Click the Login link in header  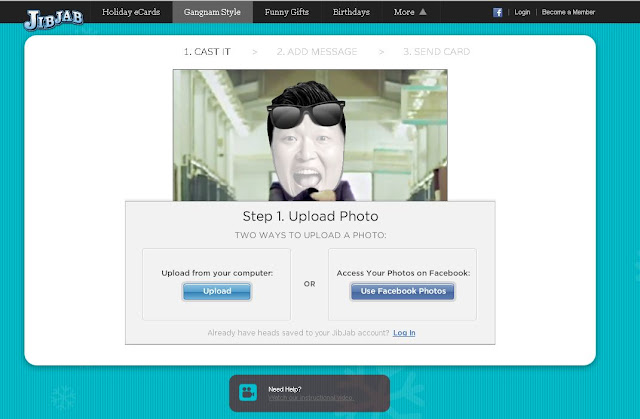coord(522,12)
